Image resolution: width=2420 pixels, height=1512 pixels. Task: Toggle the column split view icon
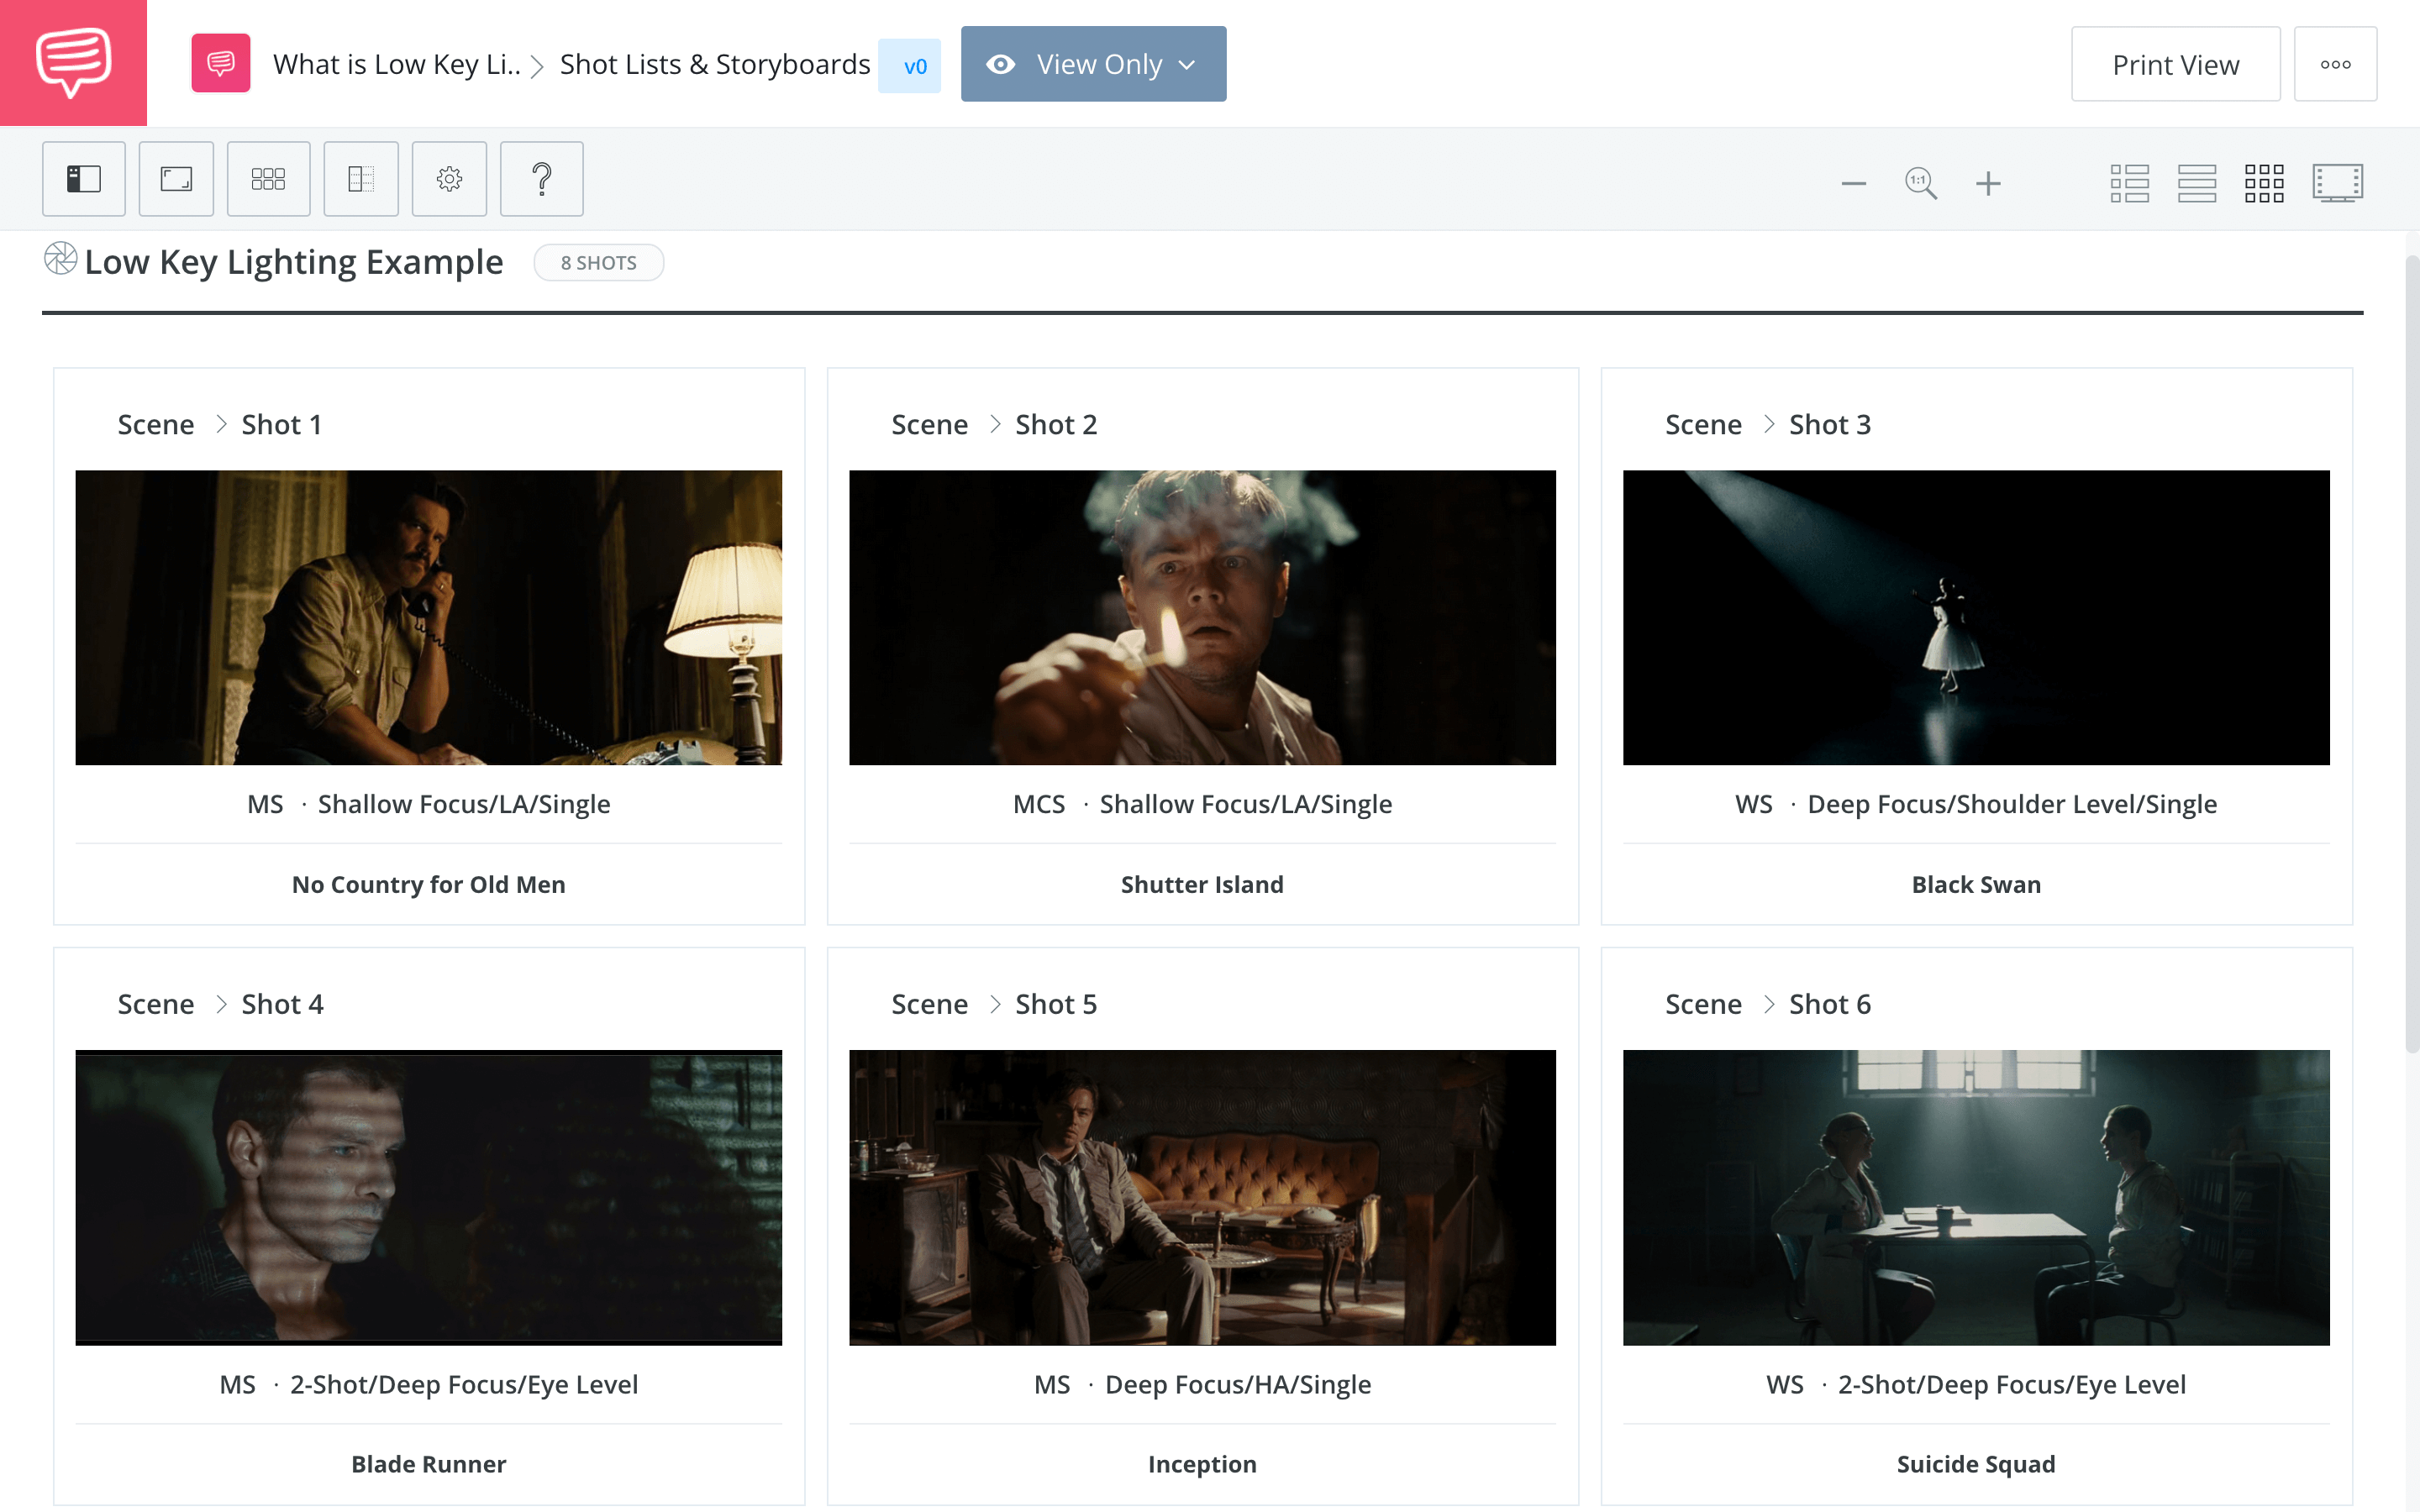[x=361, y=179]
